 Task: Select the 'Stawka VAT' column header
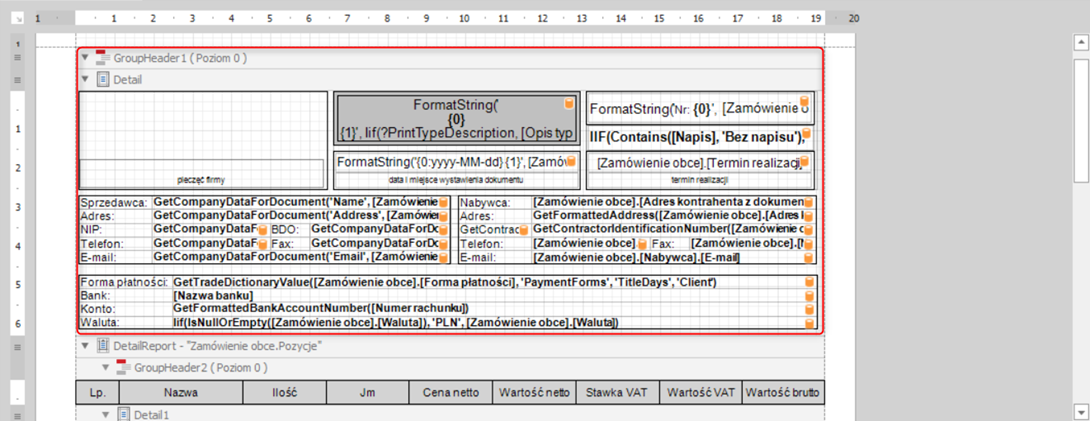(x=617, y=393)
